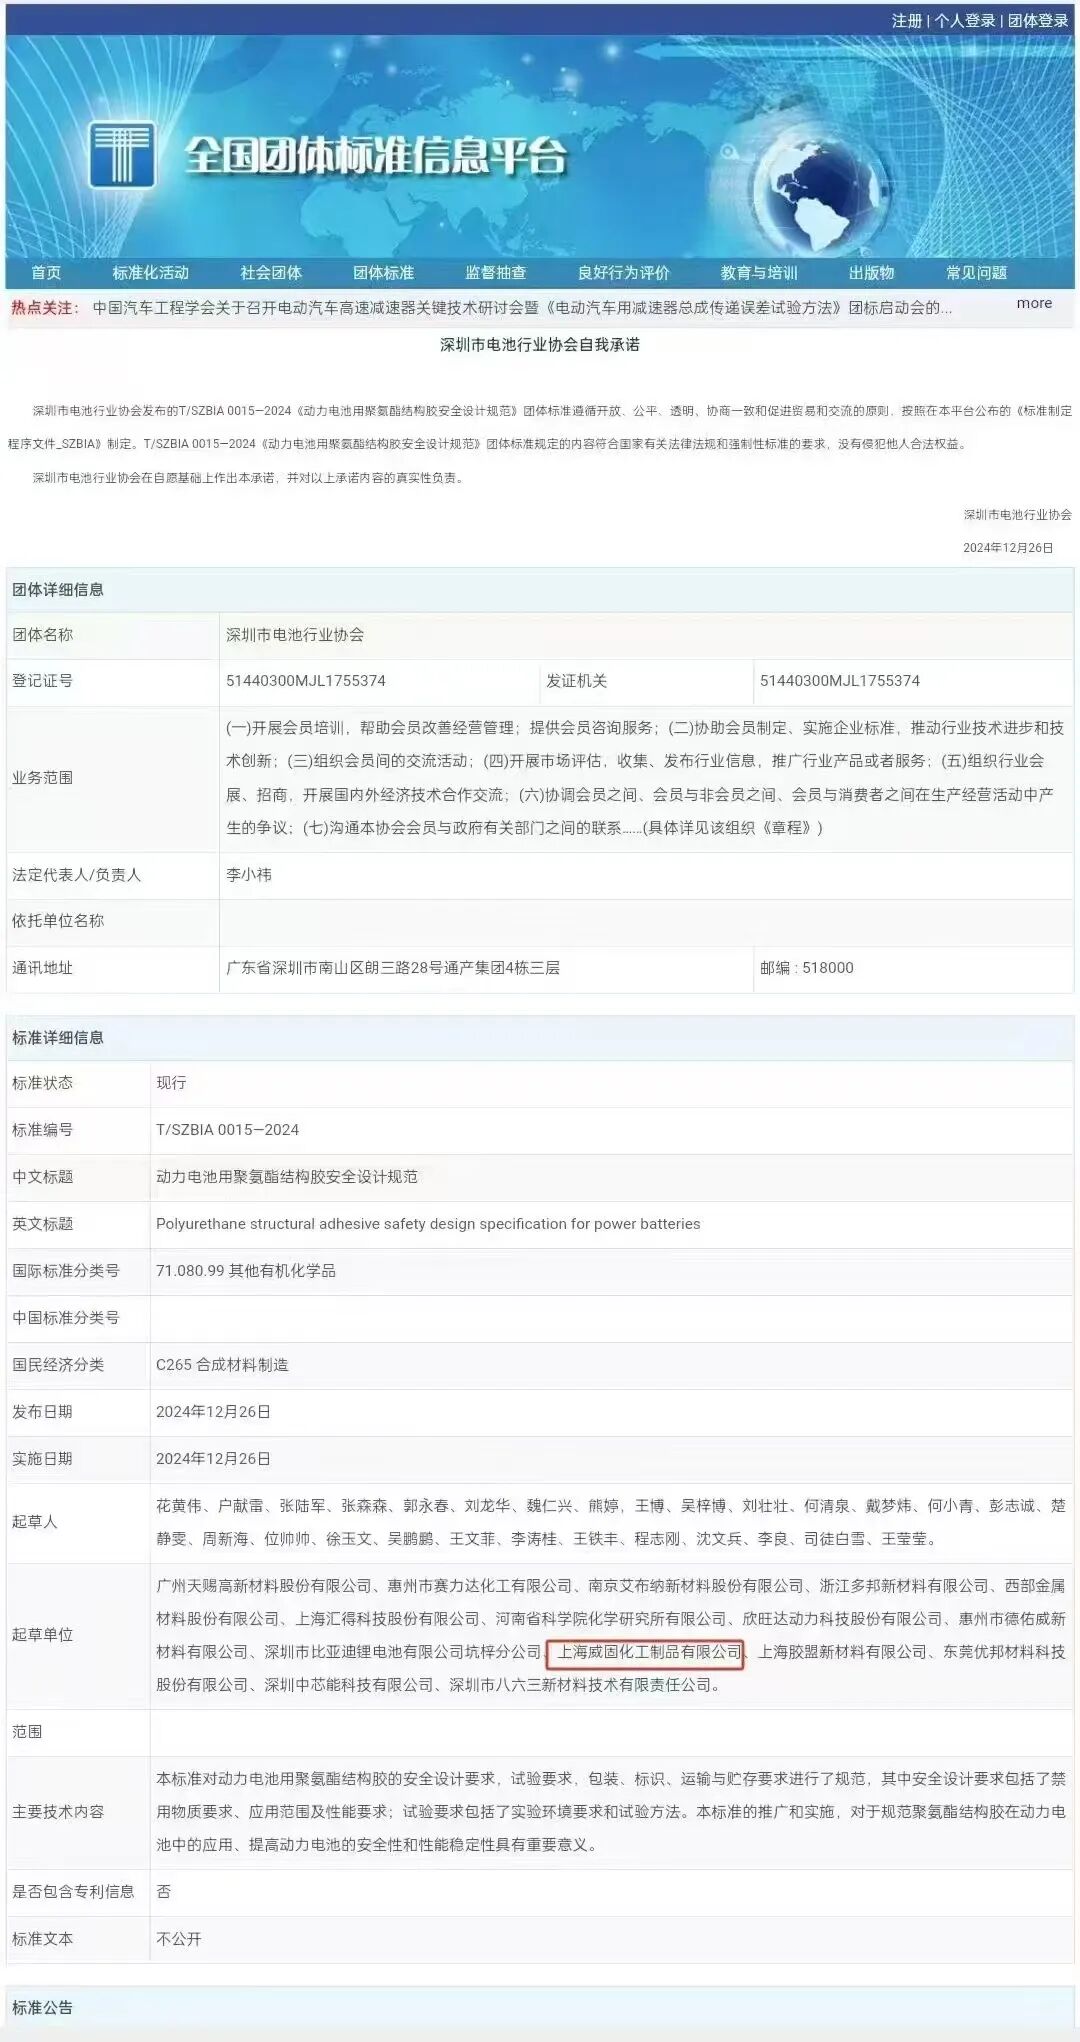Select the English title Polyurethane structural adhesive

pos(428,1224)
